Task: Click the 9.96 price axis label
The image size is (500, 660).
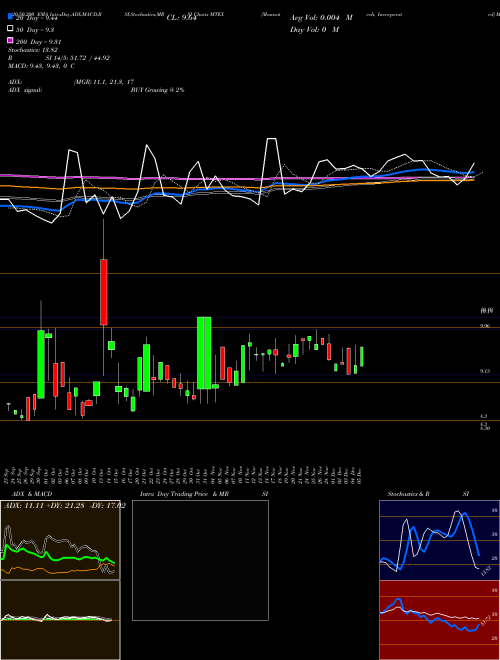Action: [x=485, y=326]
